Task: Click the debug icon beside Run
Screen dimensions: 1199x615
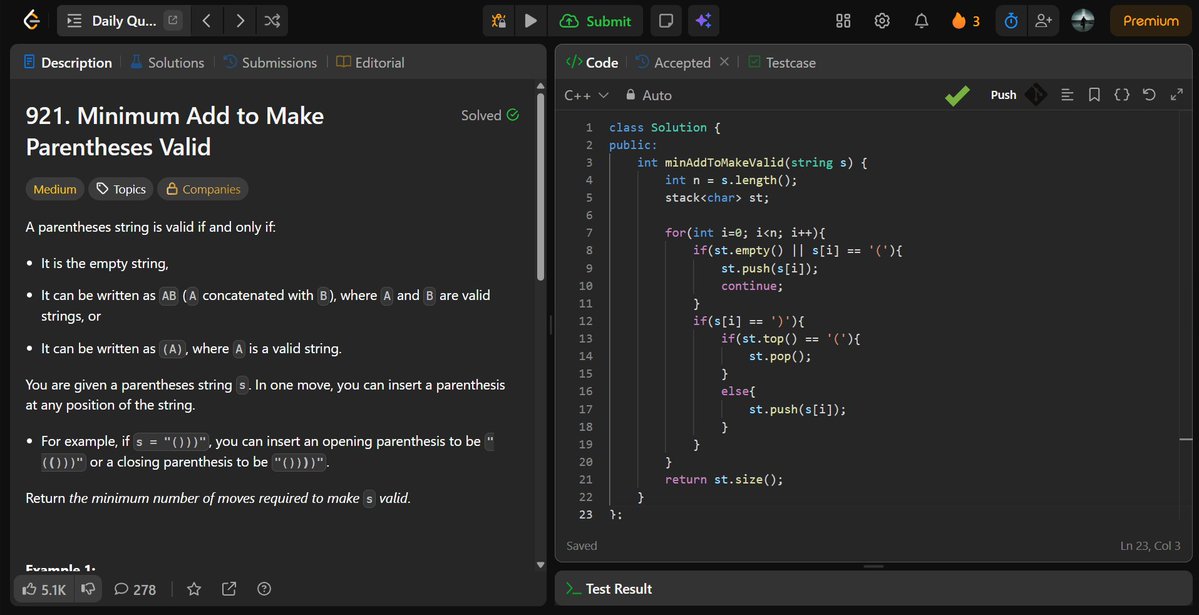Action: (499, 21)
